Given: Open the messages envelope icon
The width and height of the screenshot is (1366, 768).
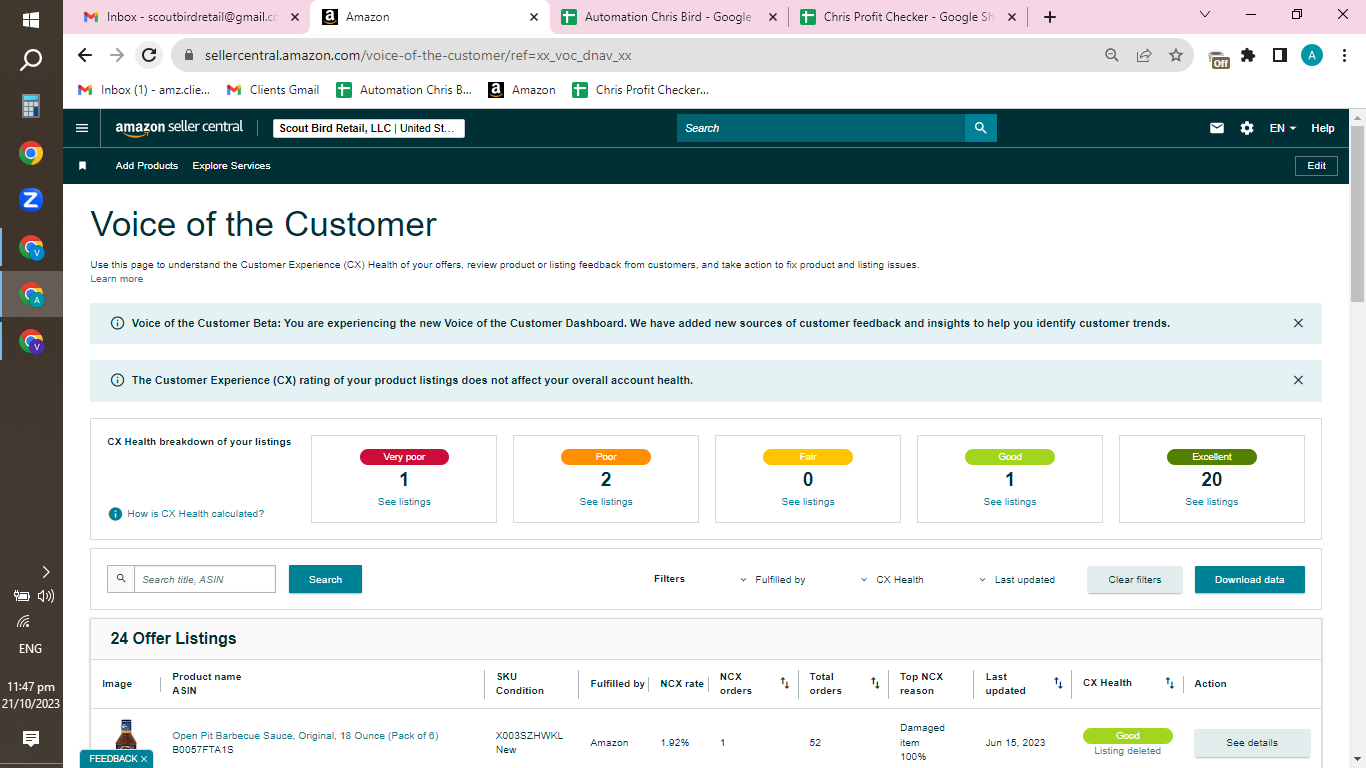Looking at the screenshot, I should 1217,128.
